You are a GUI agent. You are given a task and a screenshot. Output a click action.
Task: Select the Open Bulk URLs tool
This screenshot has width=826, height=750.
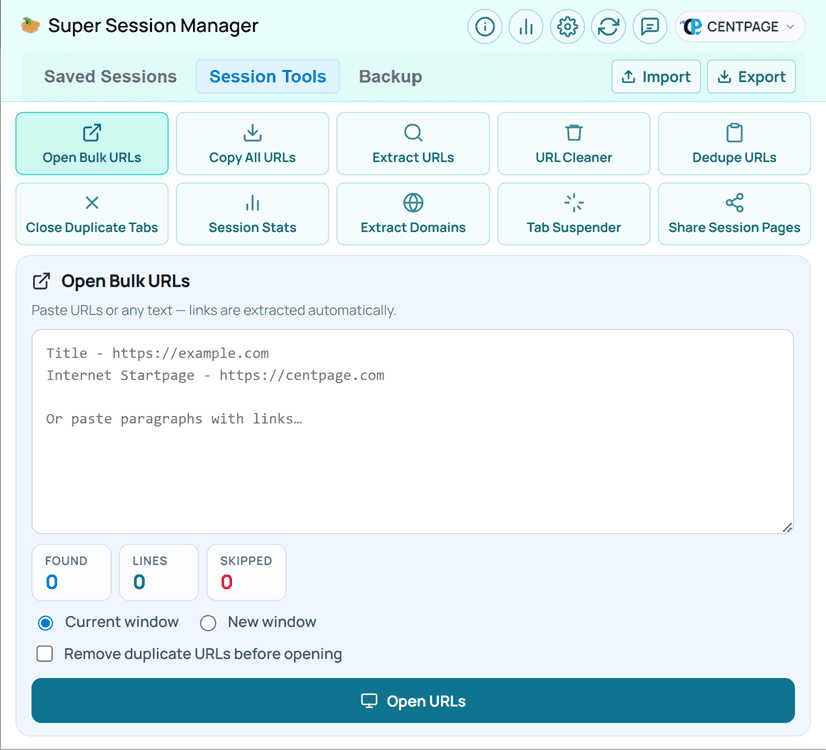[92, 143]
